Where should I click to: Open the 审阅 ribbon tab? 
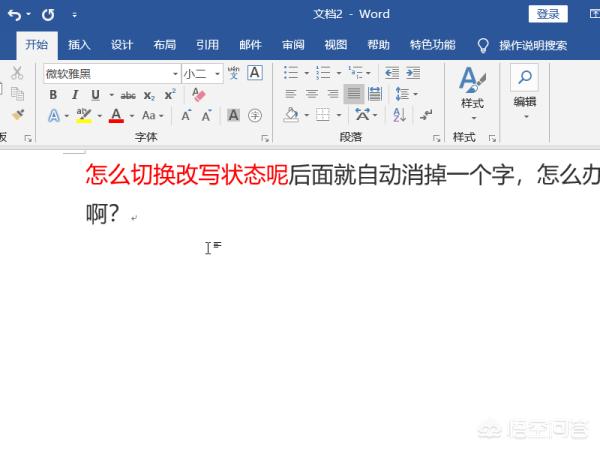(293, 45)
